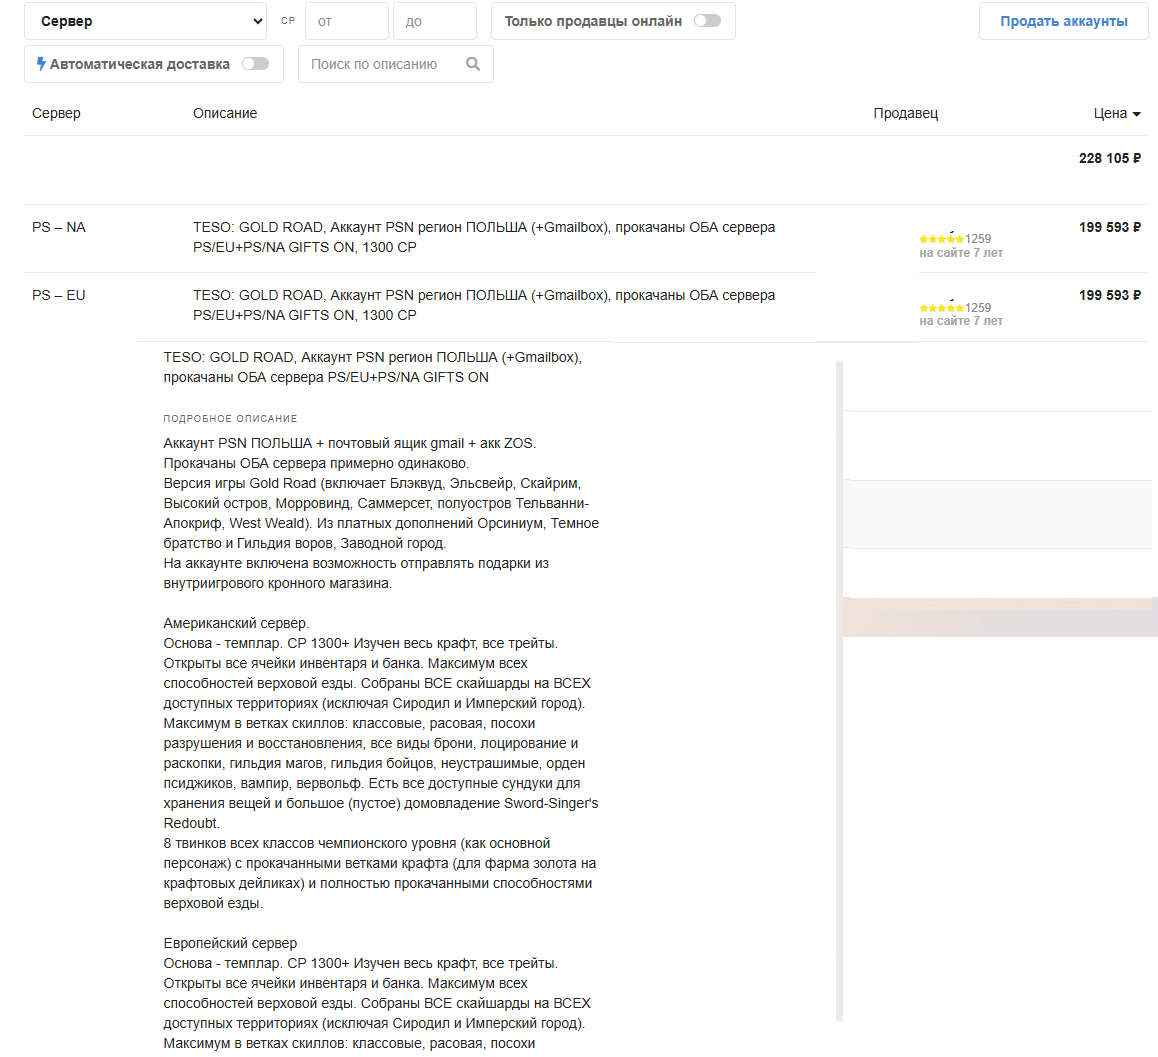The image size is (1158, 1057).
Task: Click the 'Американский сервер.' line
Action: click(236, 623)
